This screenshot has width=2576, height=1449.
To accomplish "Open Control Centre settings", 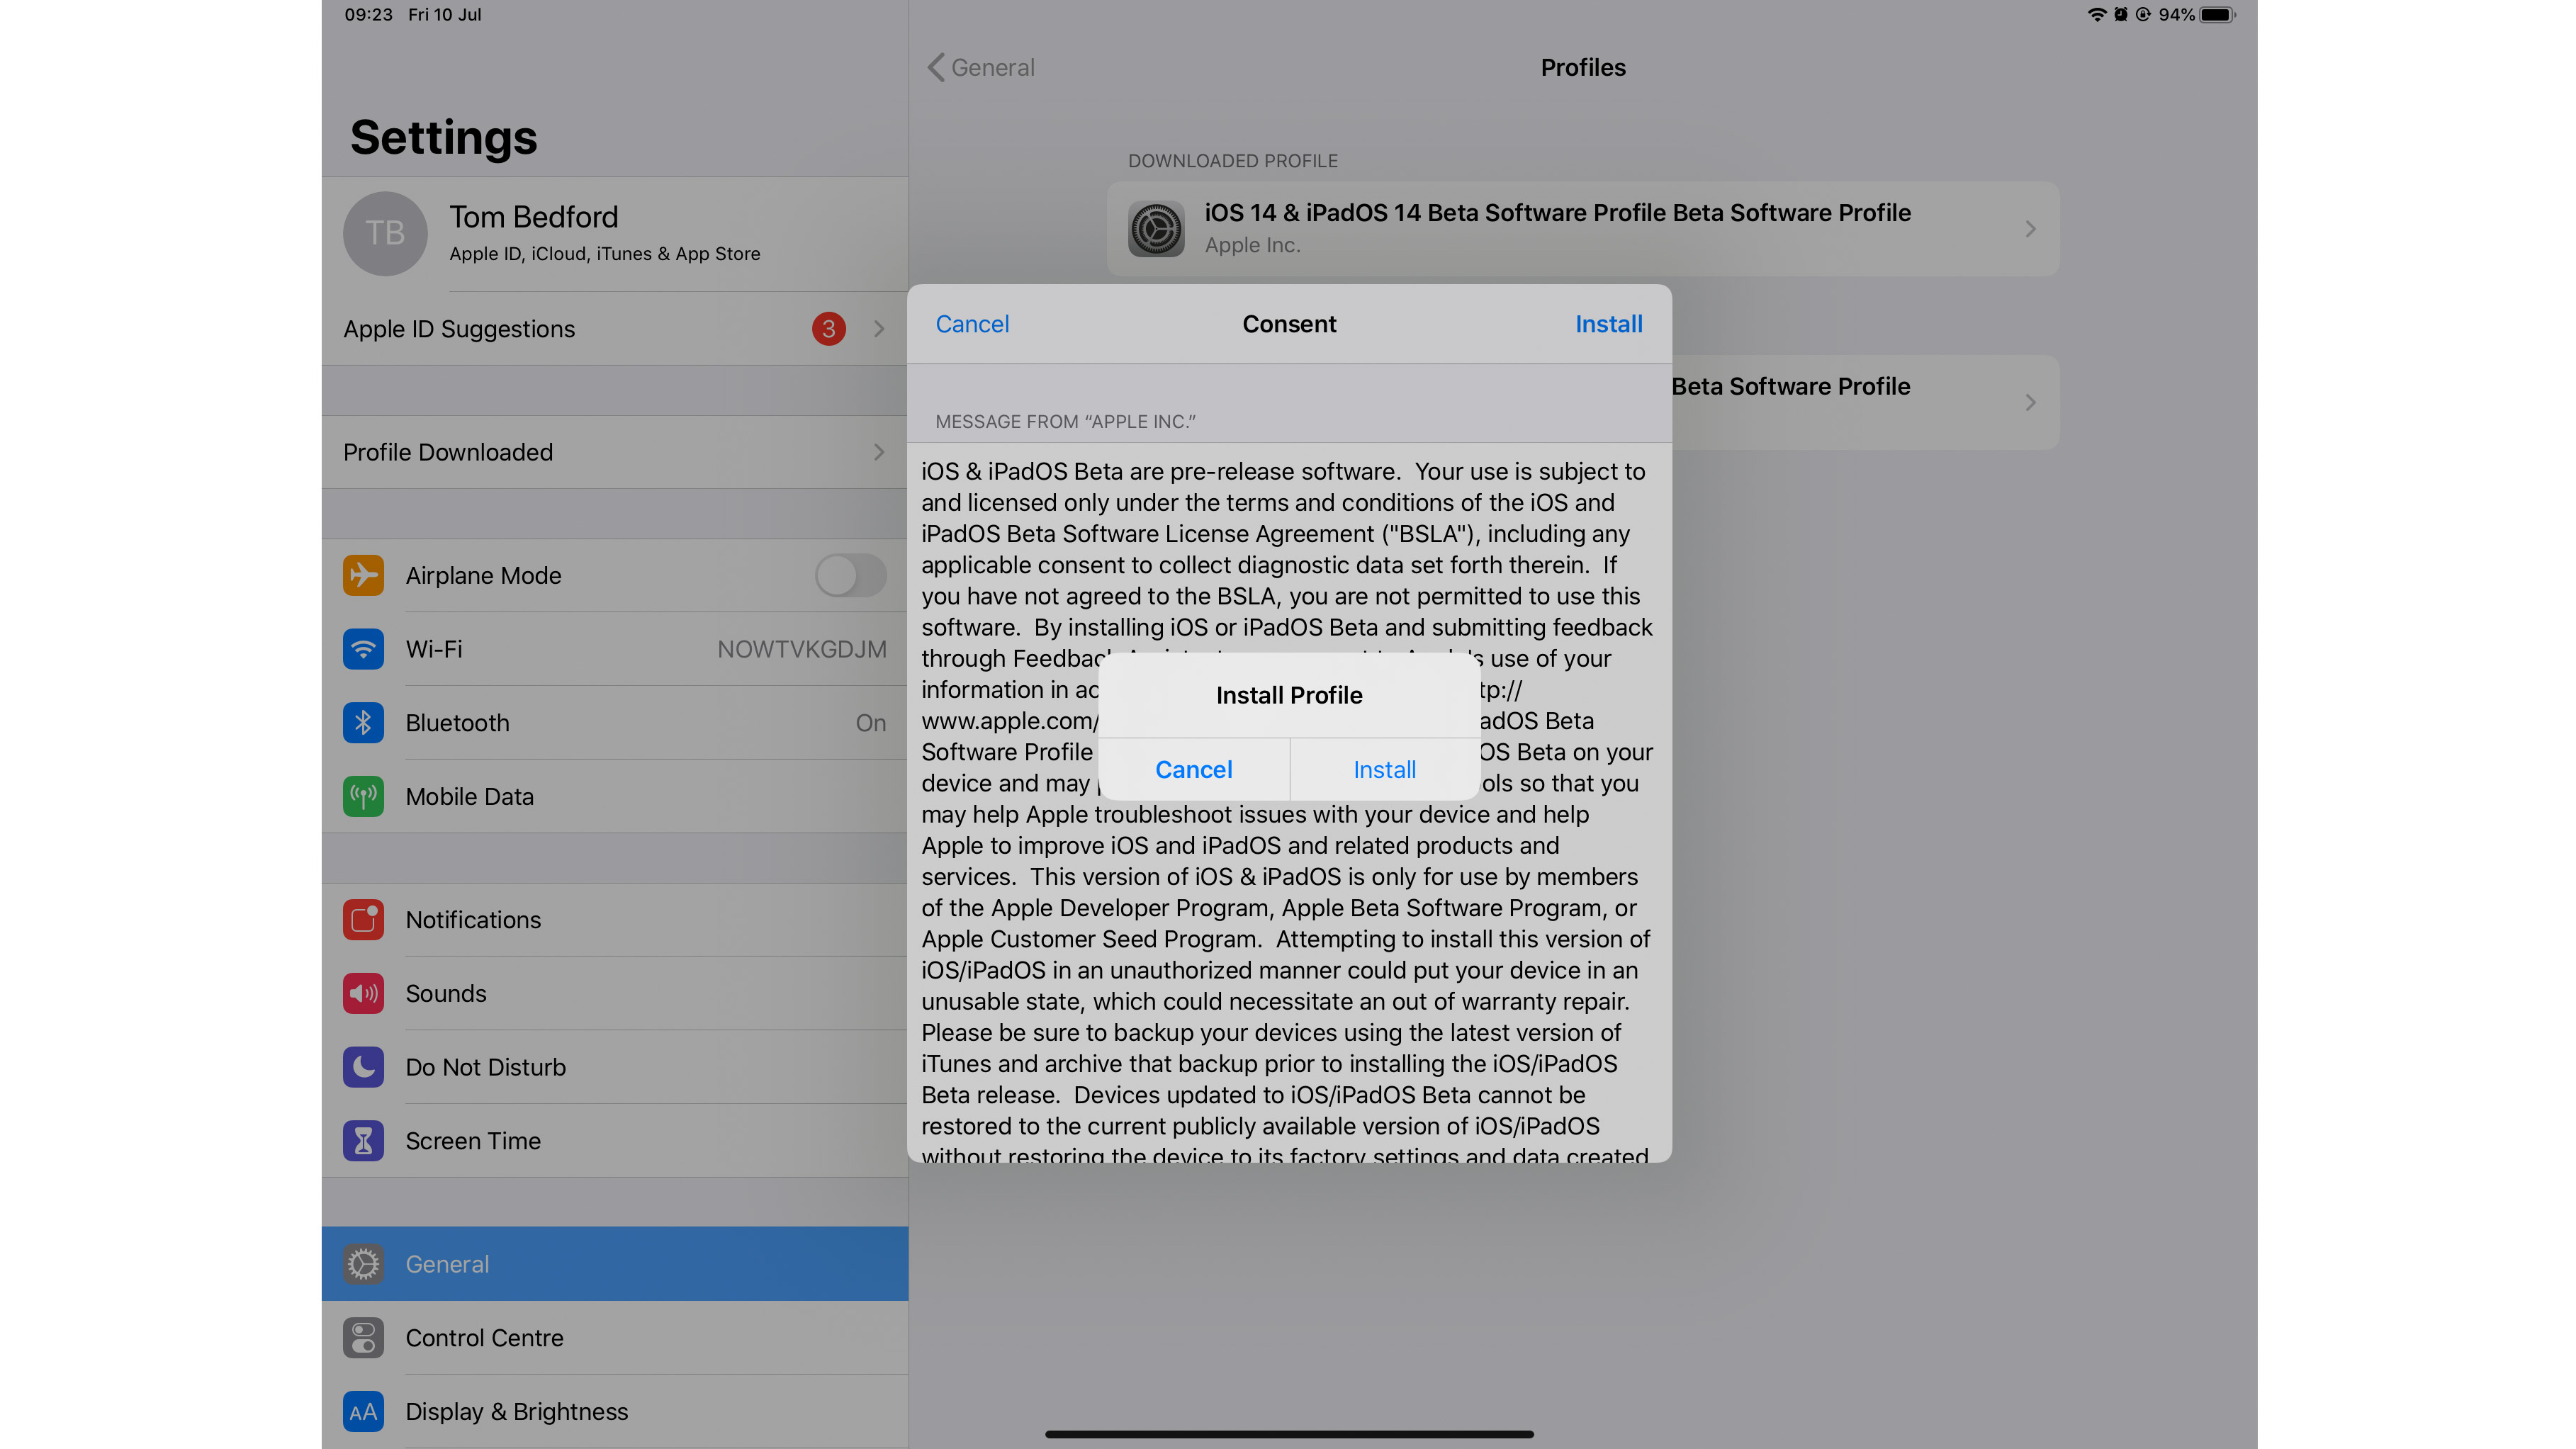I will pyautogui.click(x=614, y=1338).
